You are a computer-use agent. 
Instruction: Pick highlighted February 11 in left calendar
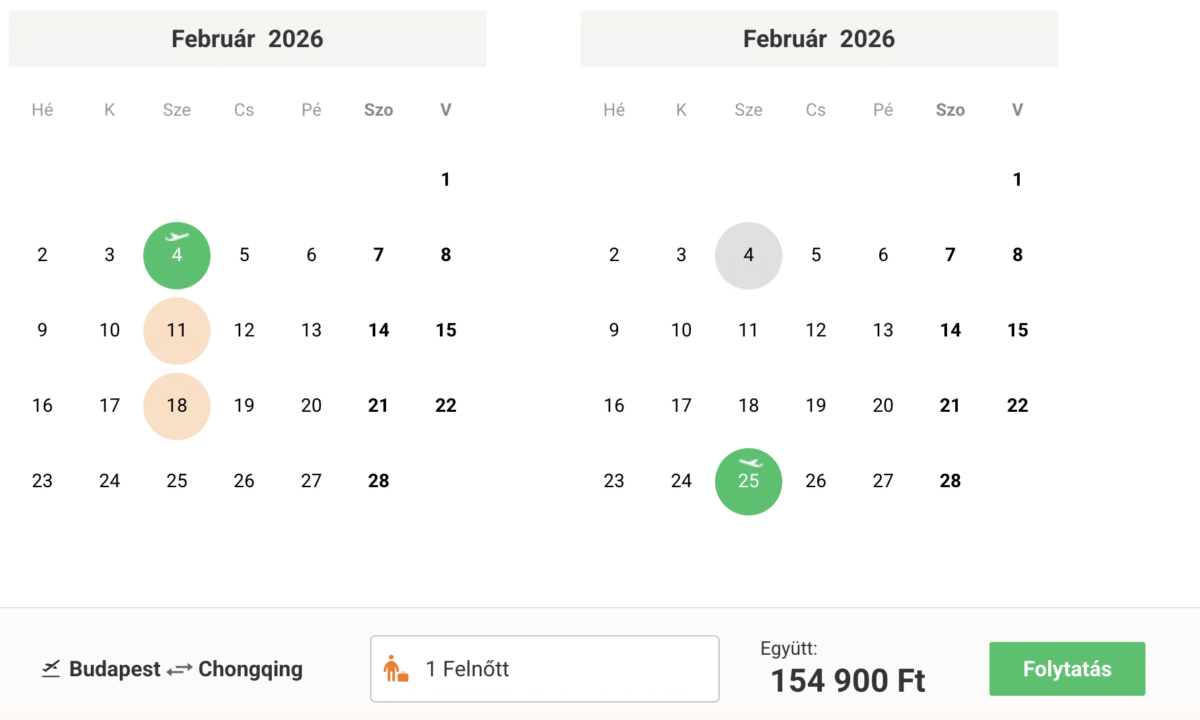(x=177, y=330)
